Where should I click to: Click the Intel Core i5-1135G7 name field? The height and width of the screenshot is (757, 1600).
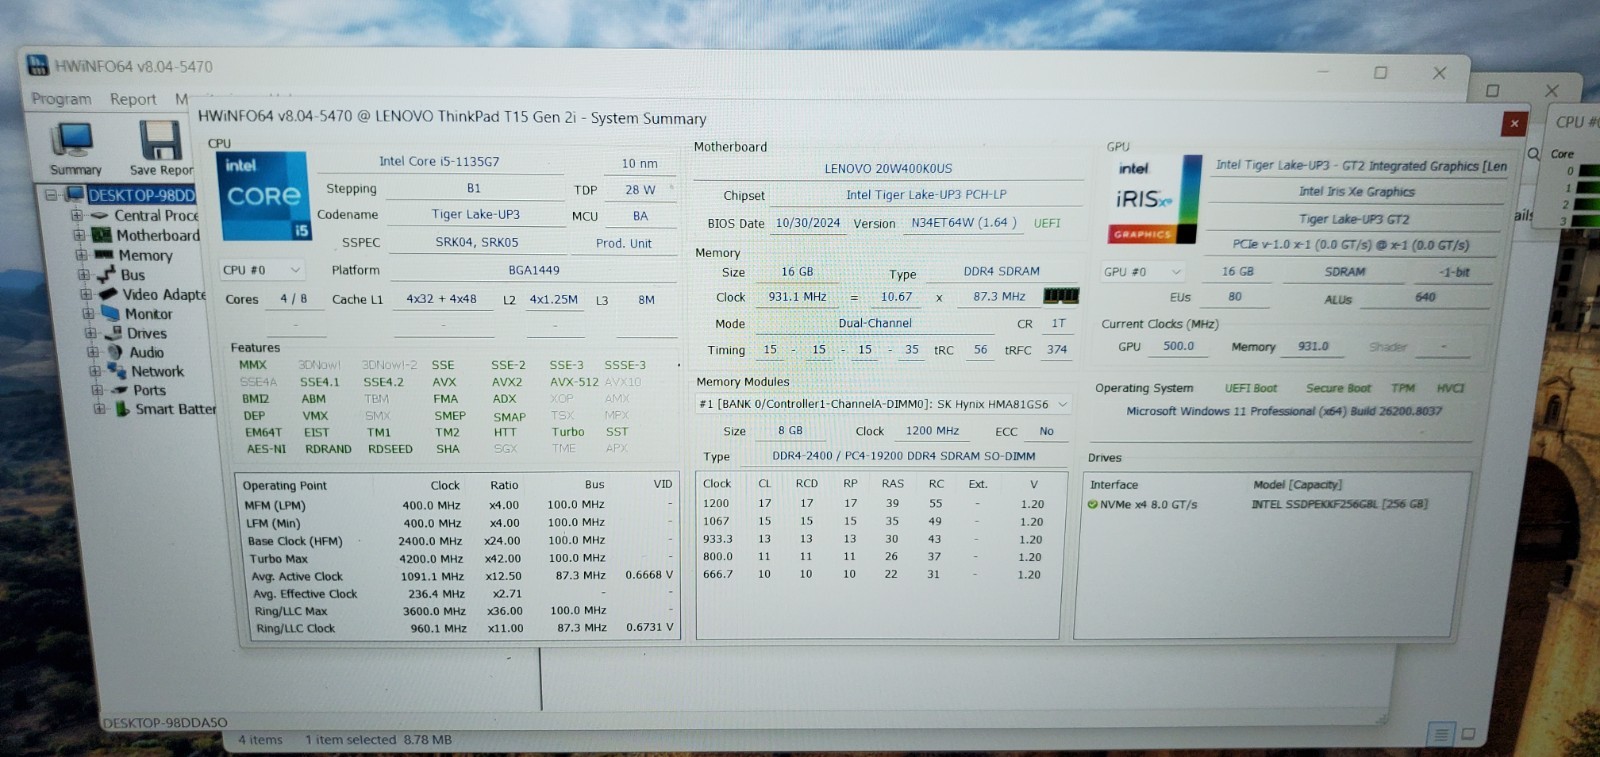439,161
